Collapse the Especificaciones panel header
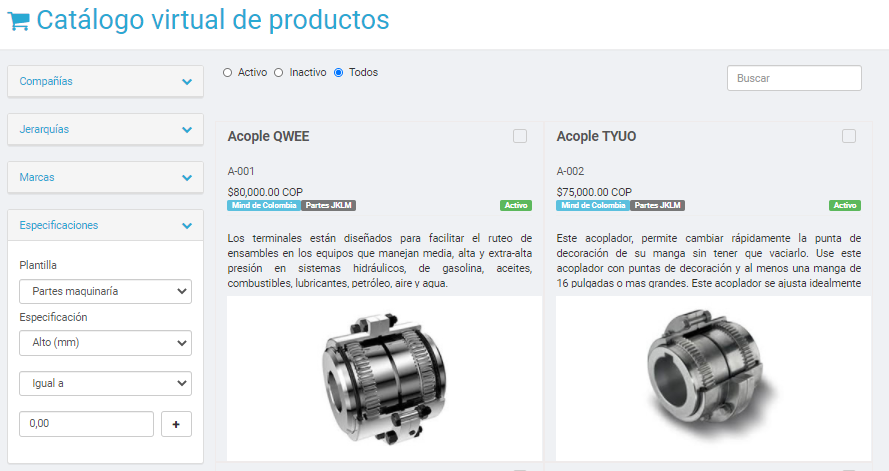 coord(105,225)
